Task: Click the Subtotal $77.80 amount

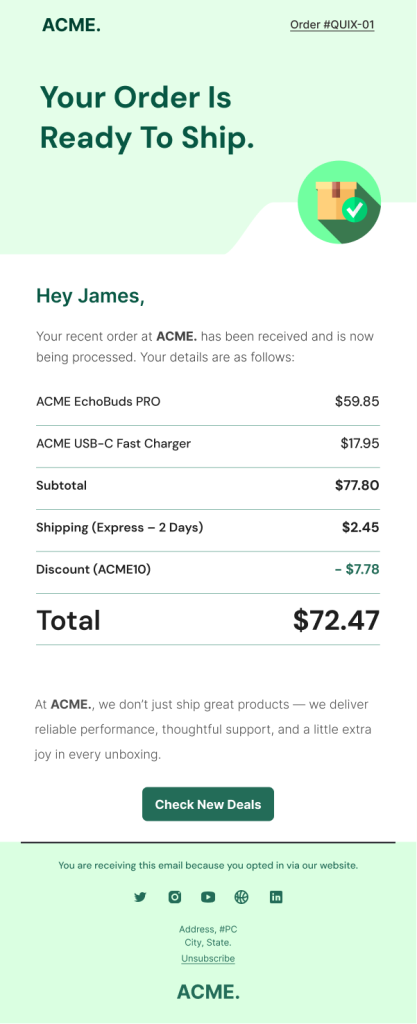Action: coord(357,485)
